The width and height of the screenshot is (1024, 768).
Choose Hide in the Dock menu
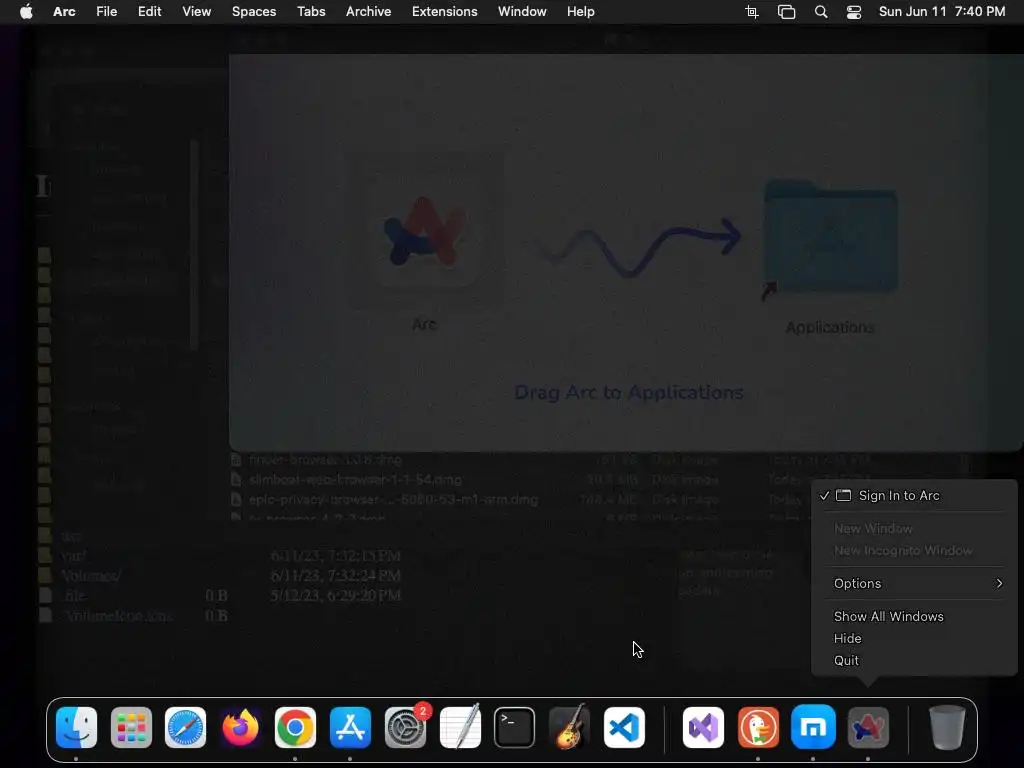(914, 639)
